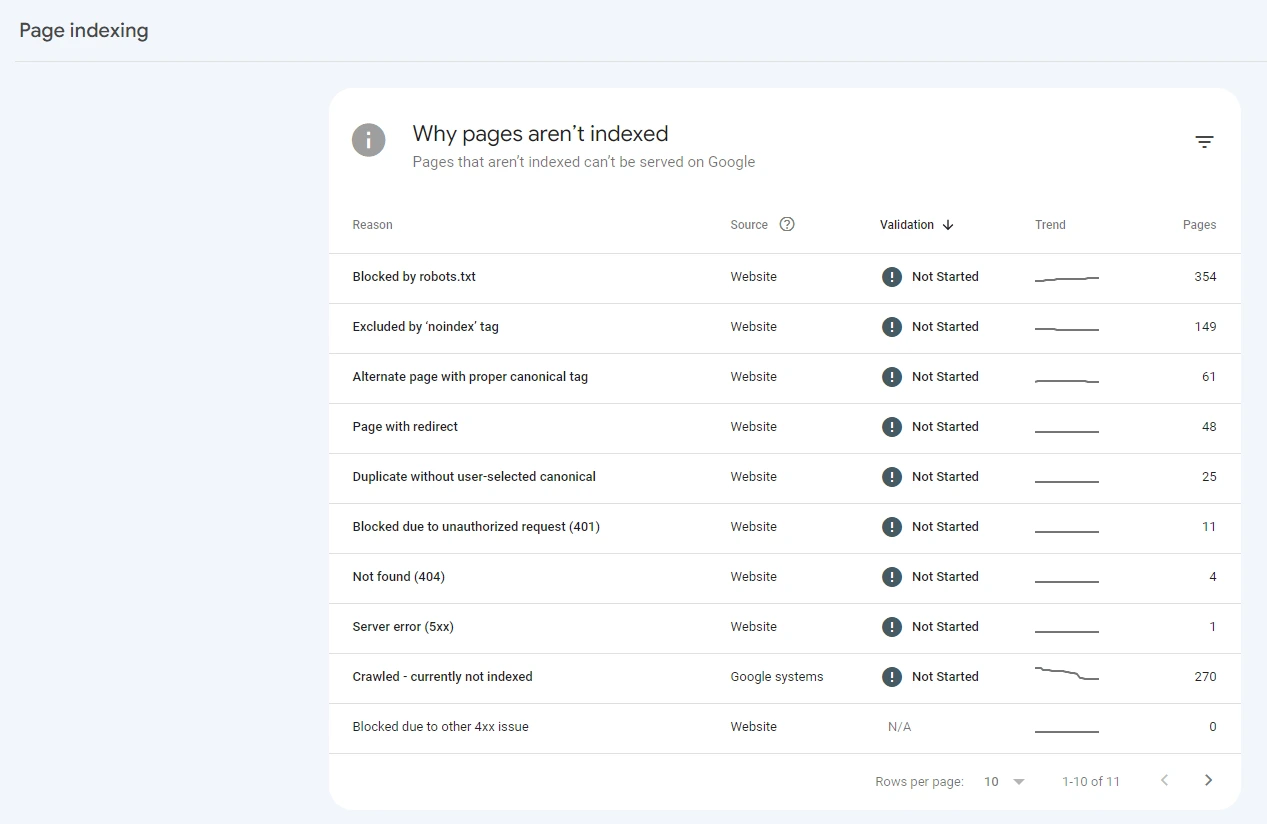Go to next page of results
Viewport: 1267px width, 824px height.
click(1208, 780)
